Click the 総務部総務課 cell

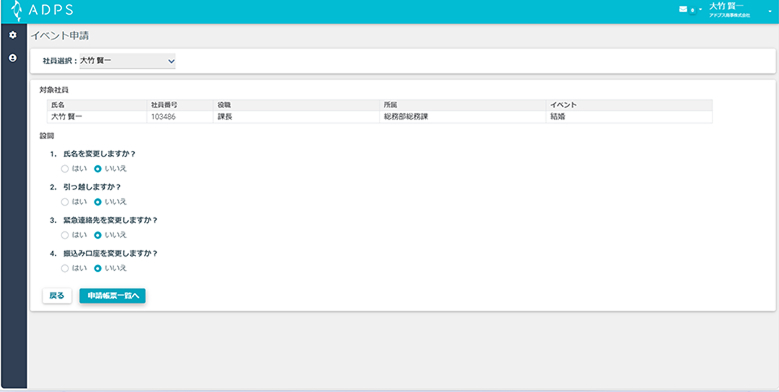tap(463, 117)
